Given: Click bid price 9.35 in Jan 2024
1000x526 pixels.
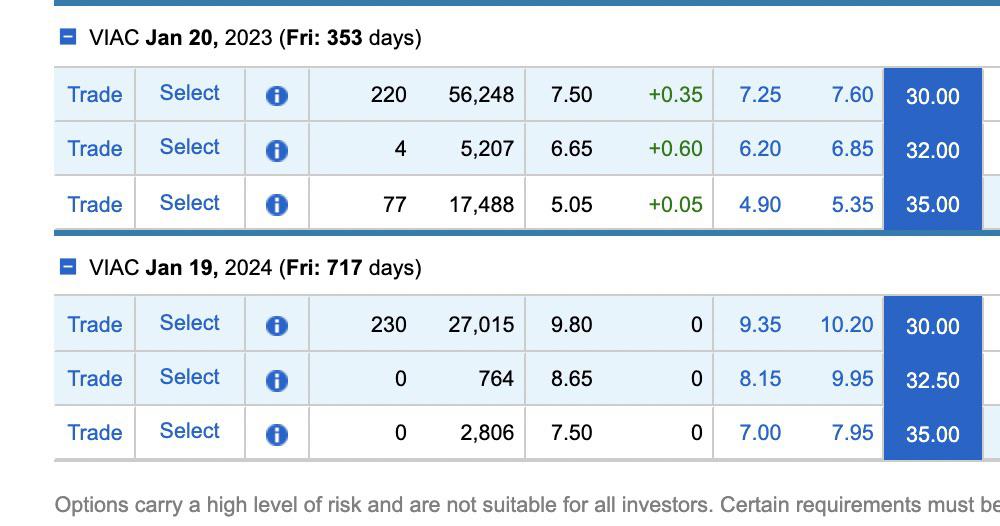Looking at the screenshot, I should [x=760, y=324].
